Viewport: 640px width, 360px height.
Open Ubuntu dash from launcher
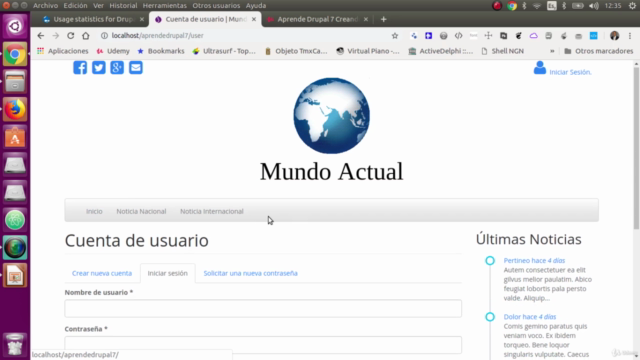(15, 26)
